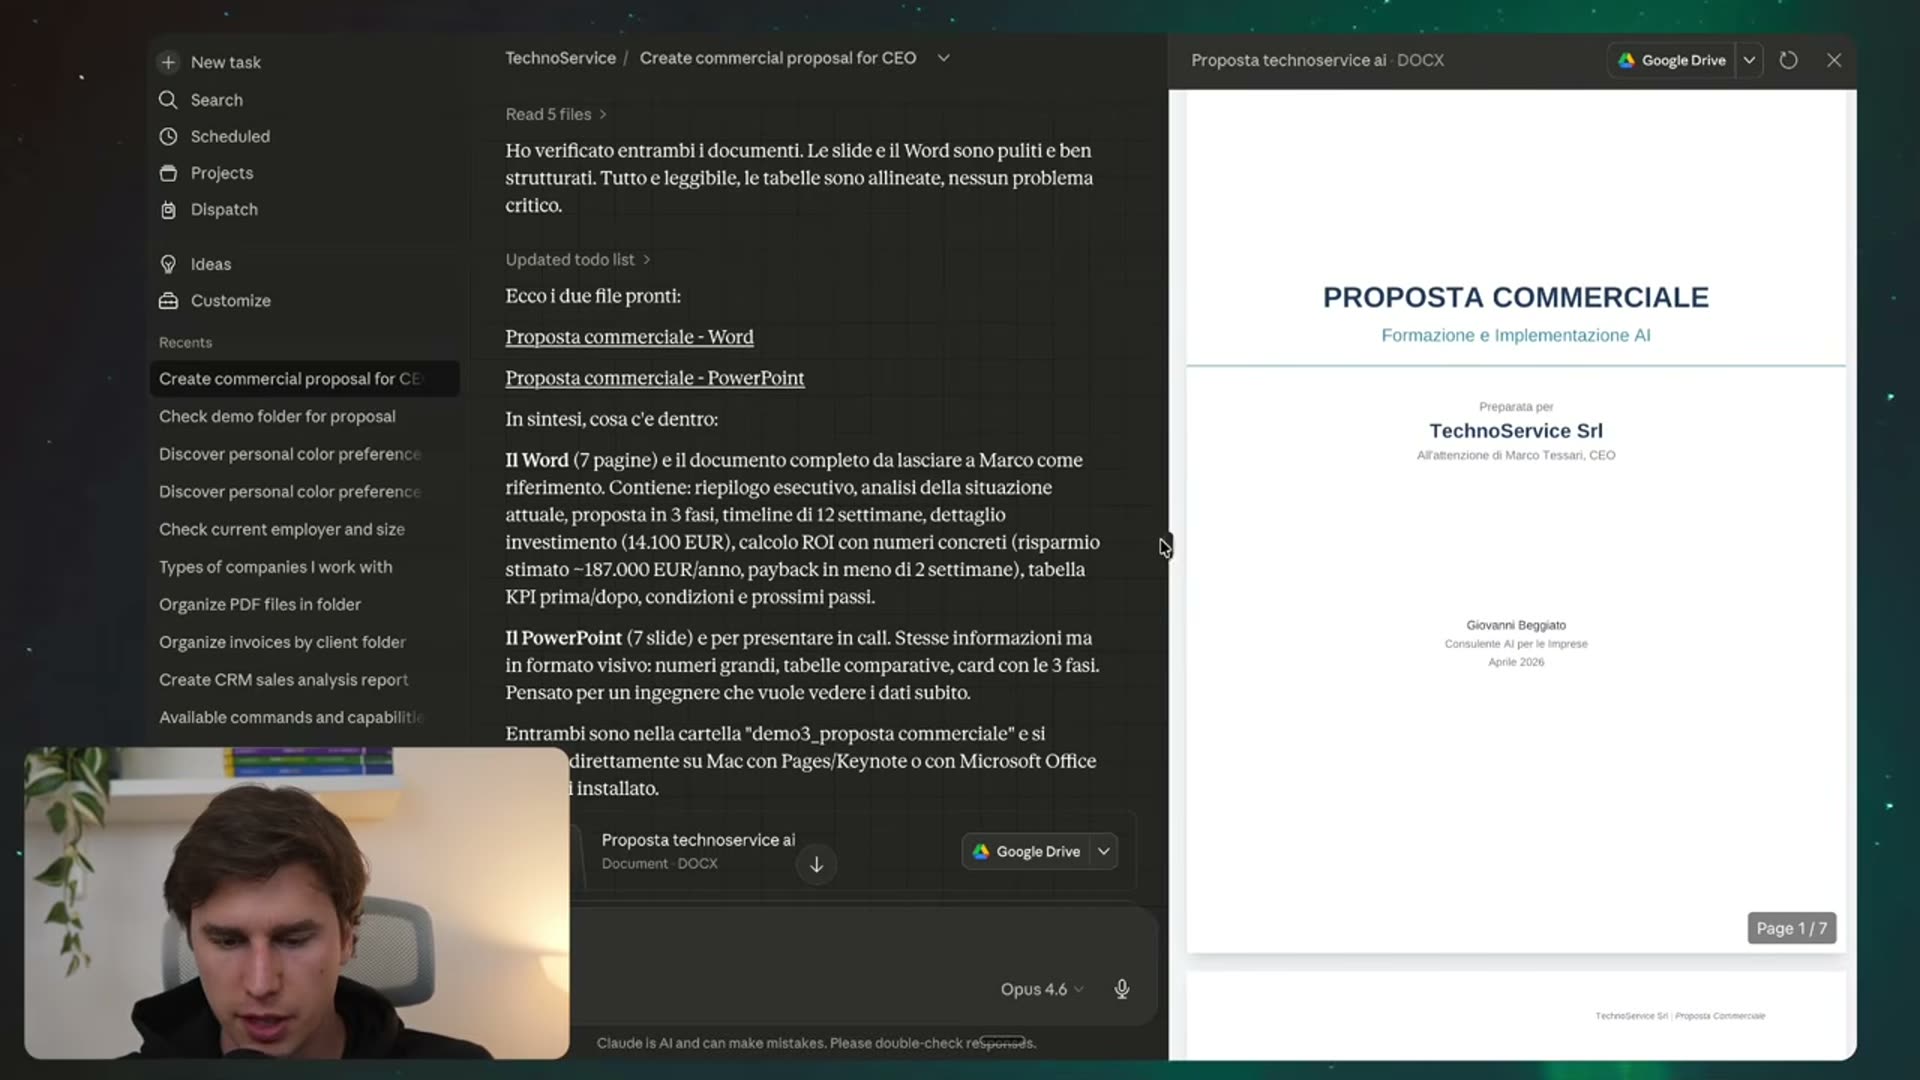Open Opus 4.6 model selector
Viewport: 1920px width, 1080px height.
click(1041, 989)
